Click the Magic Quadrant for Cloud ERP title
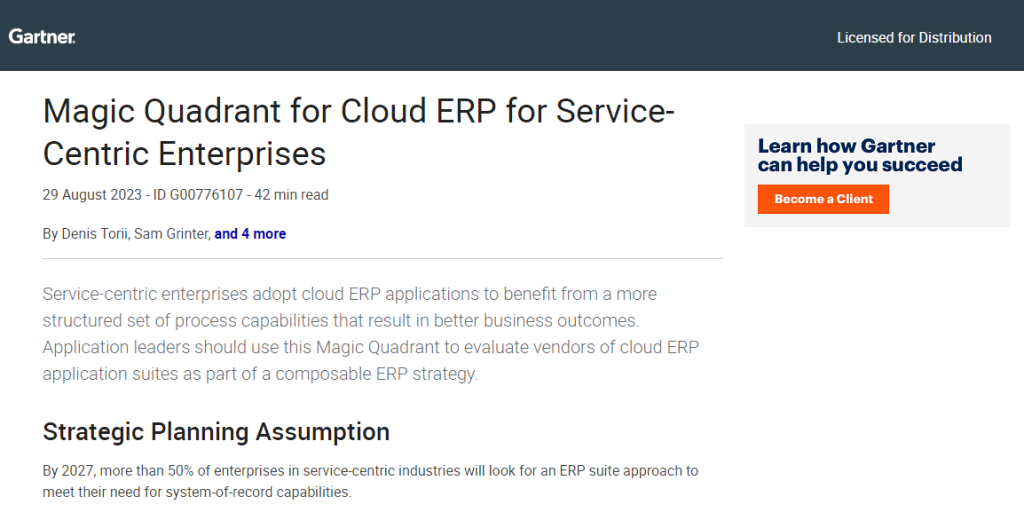This screenshot has width=1024, height=528. [359, 132]
